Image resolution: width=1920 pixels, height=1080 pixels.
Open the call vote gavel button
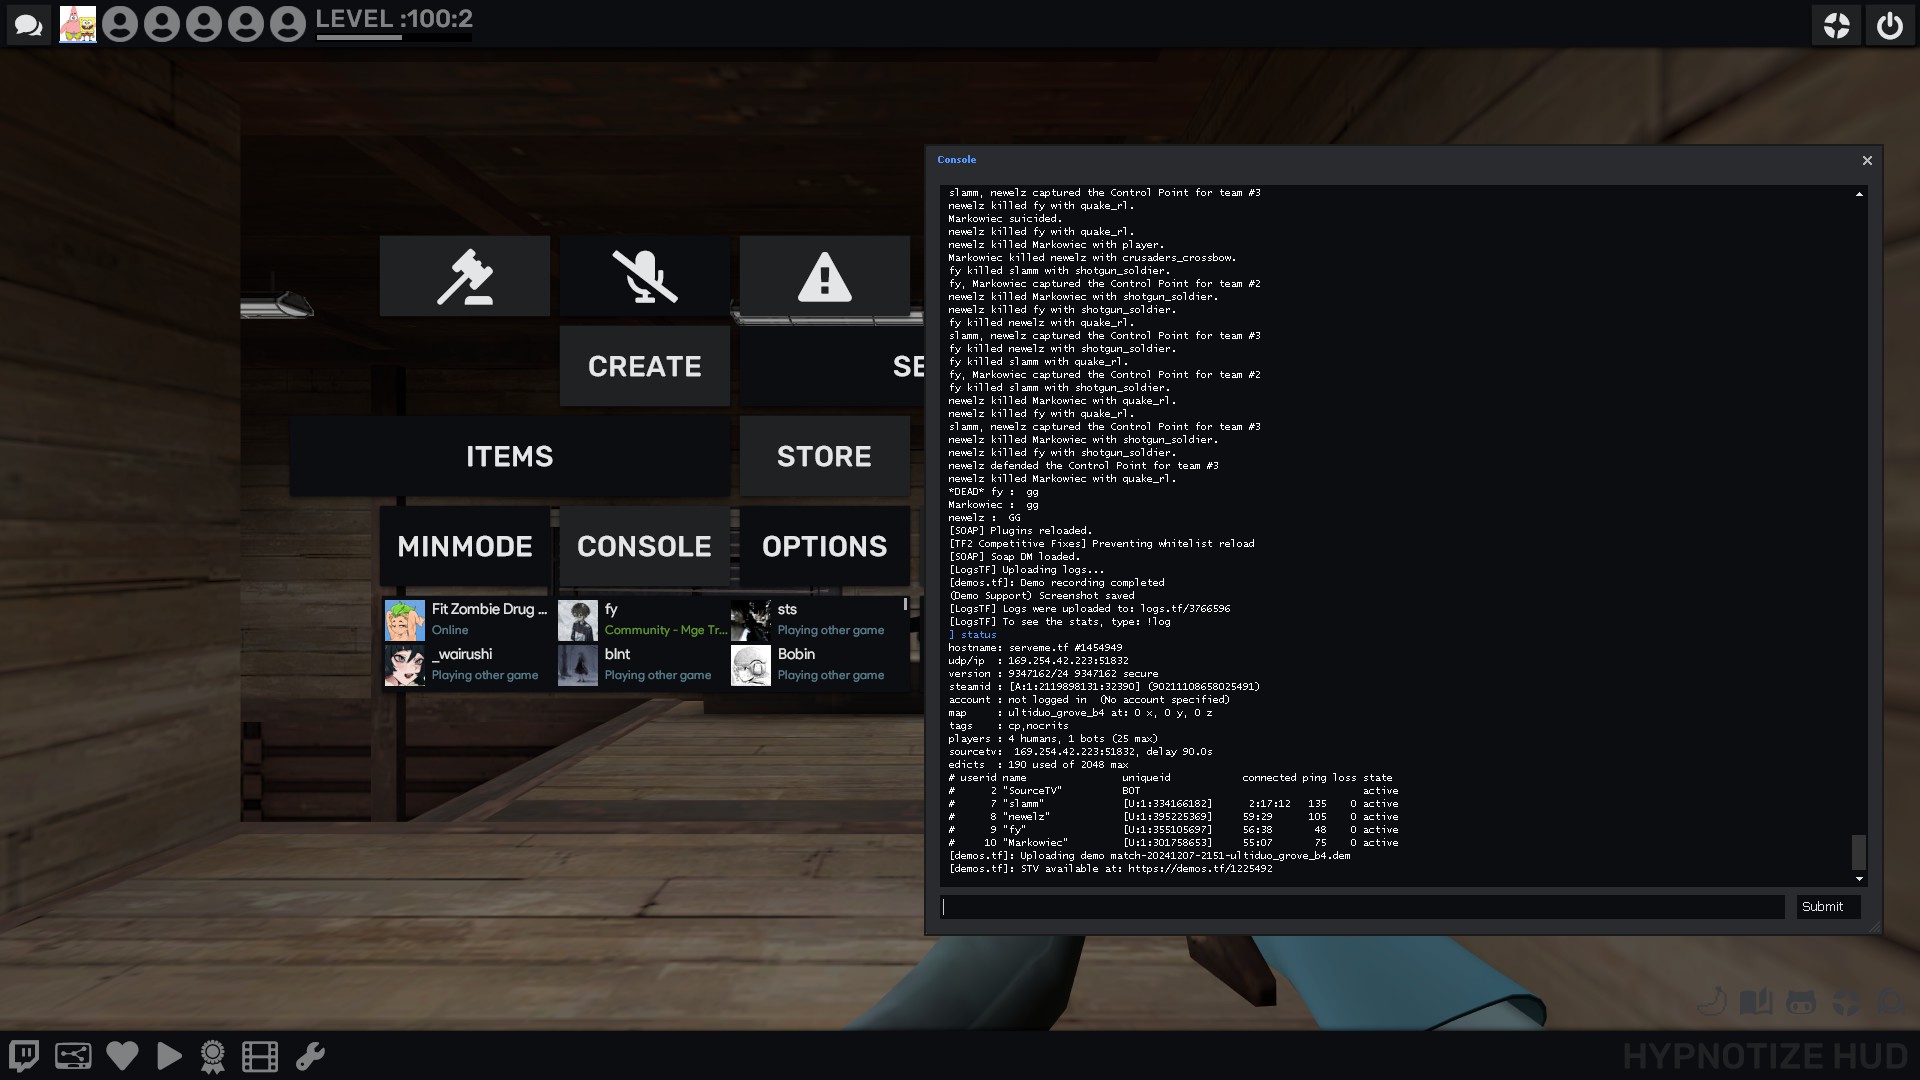pos(465,277)
